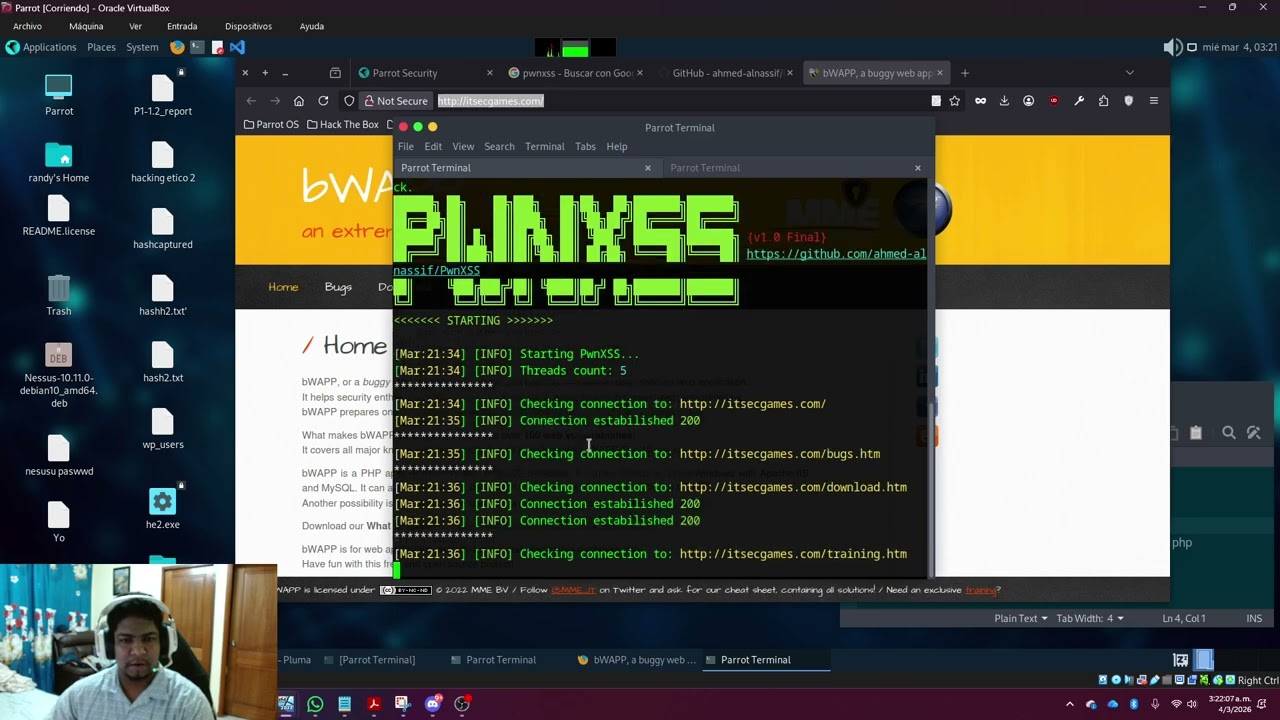The image size is (1280, 720).
Task: Open the VirtualBox Dispositivos menu
Action: (248, 26)
